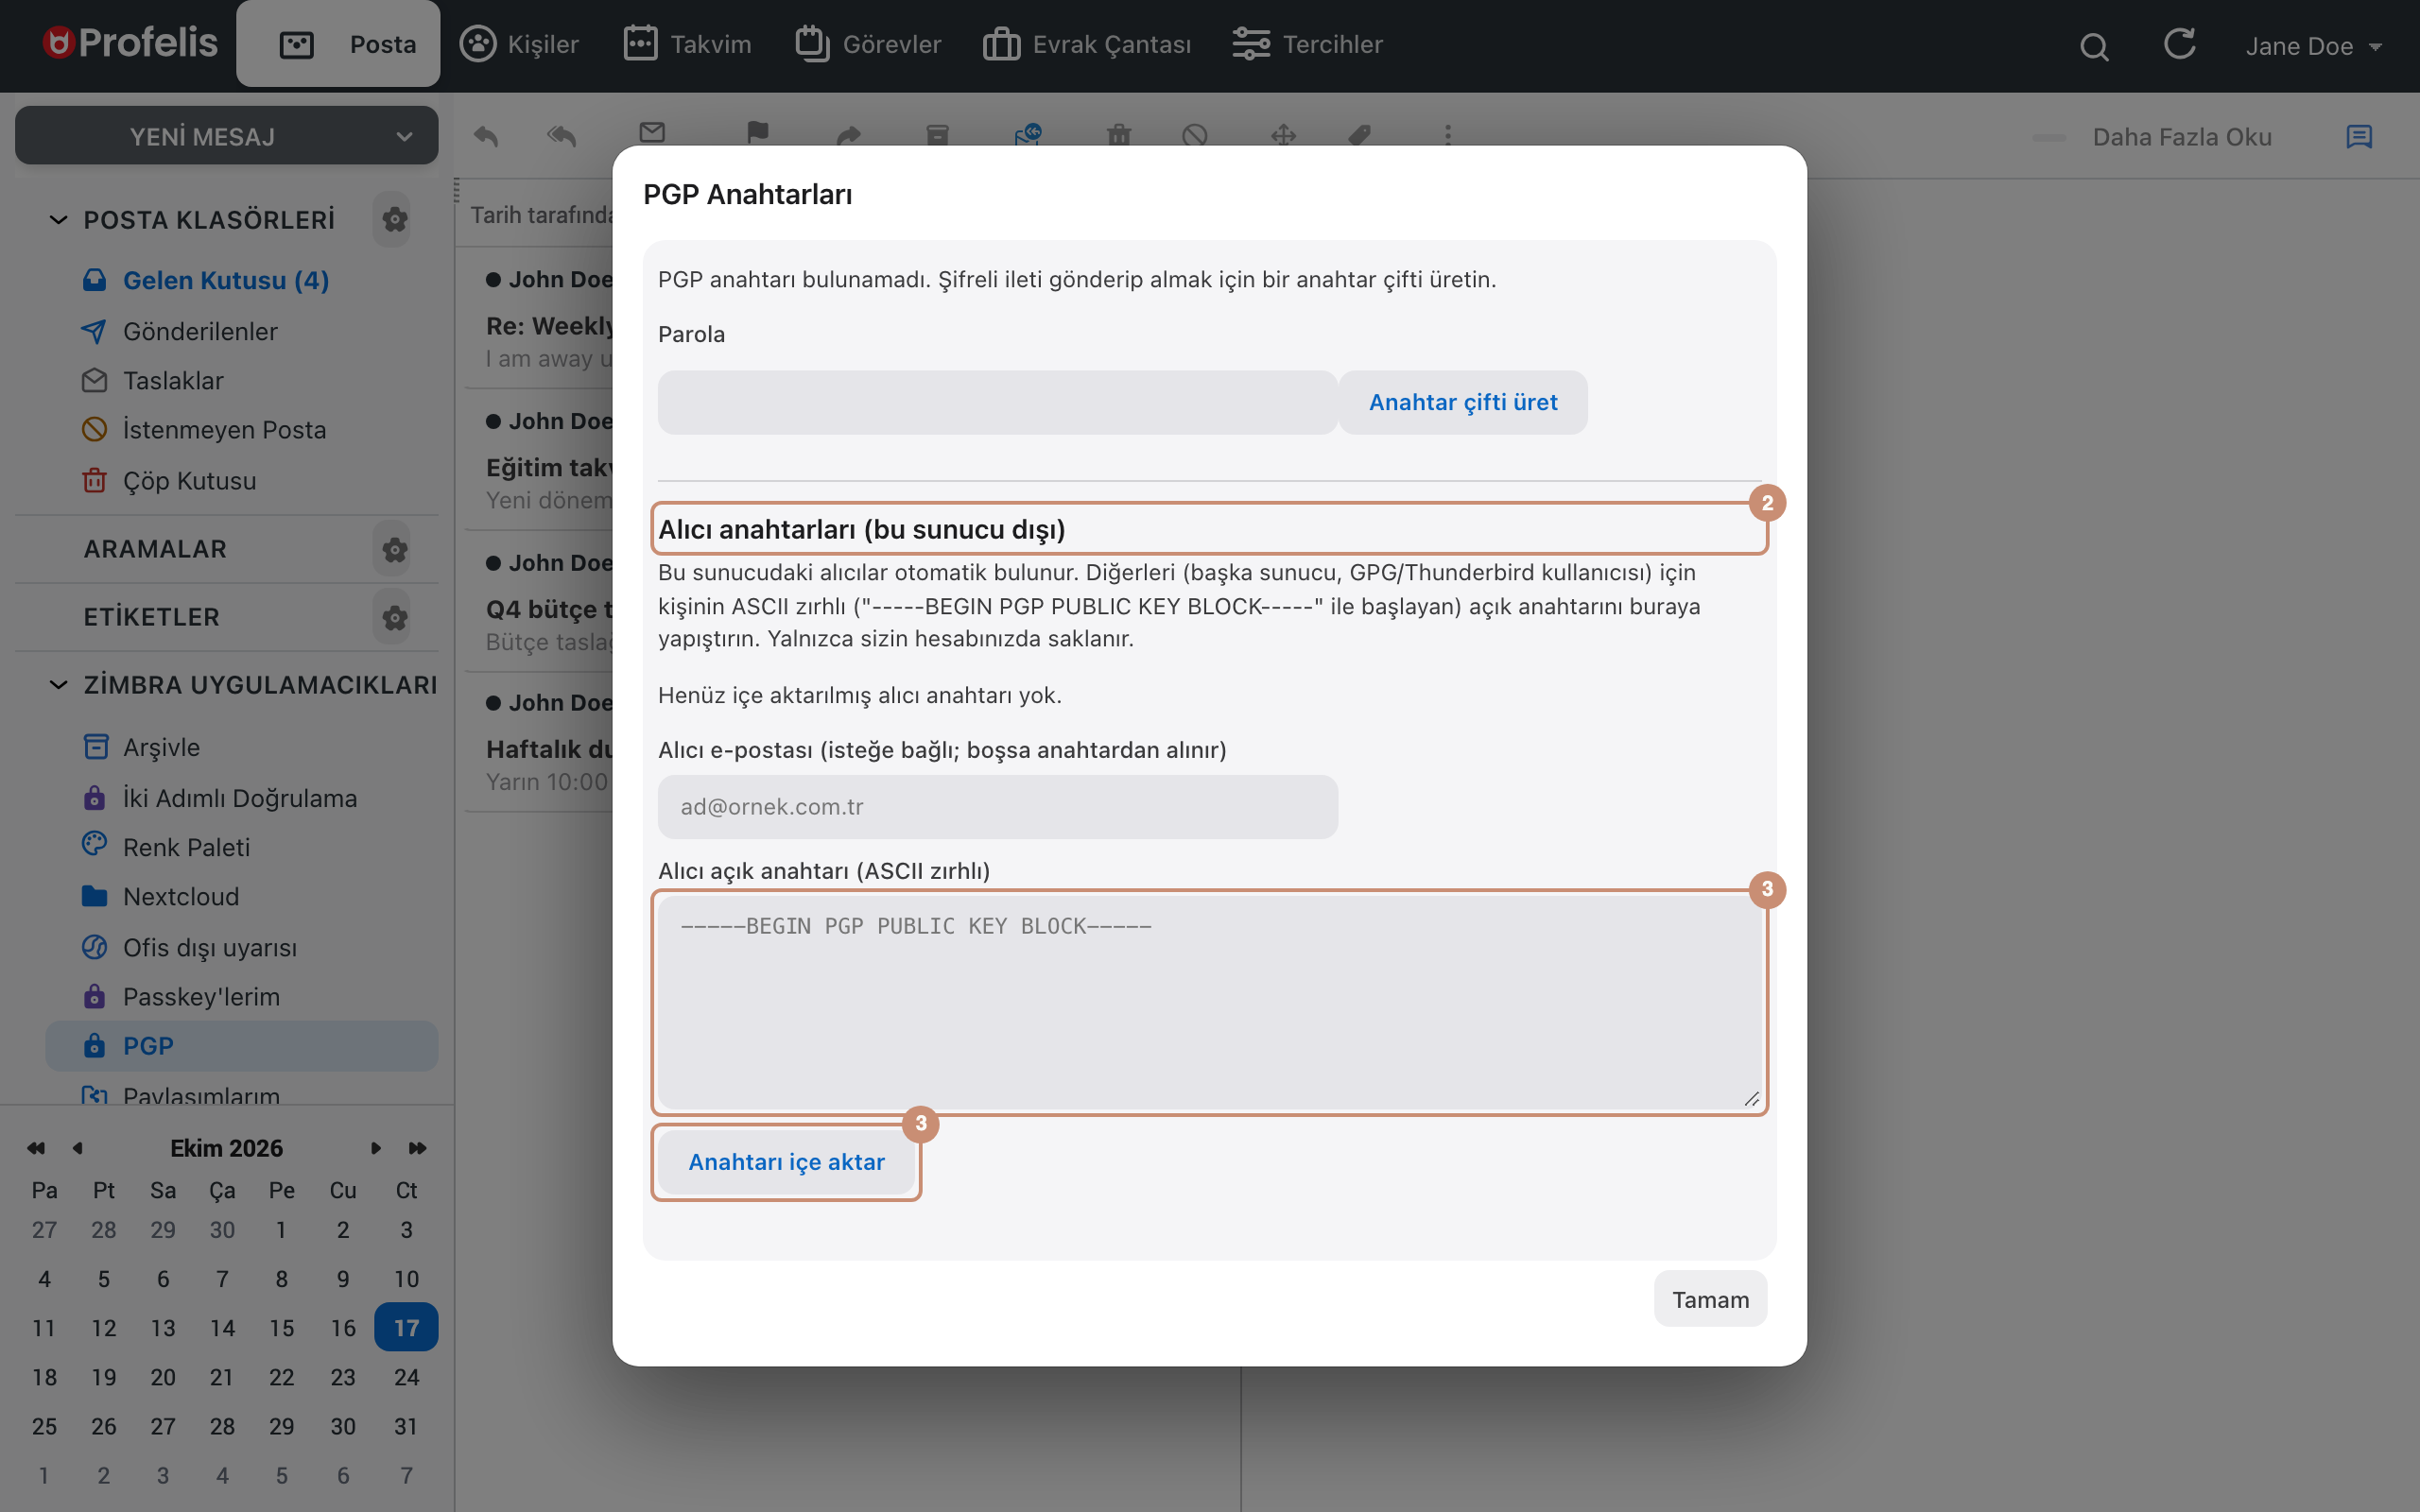Select the Posta tab
This screenshot has height=1512, width=2420.
coord(338,44)
